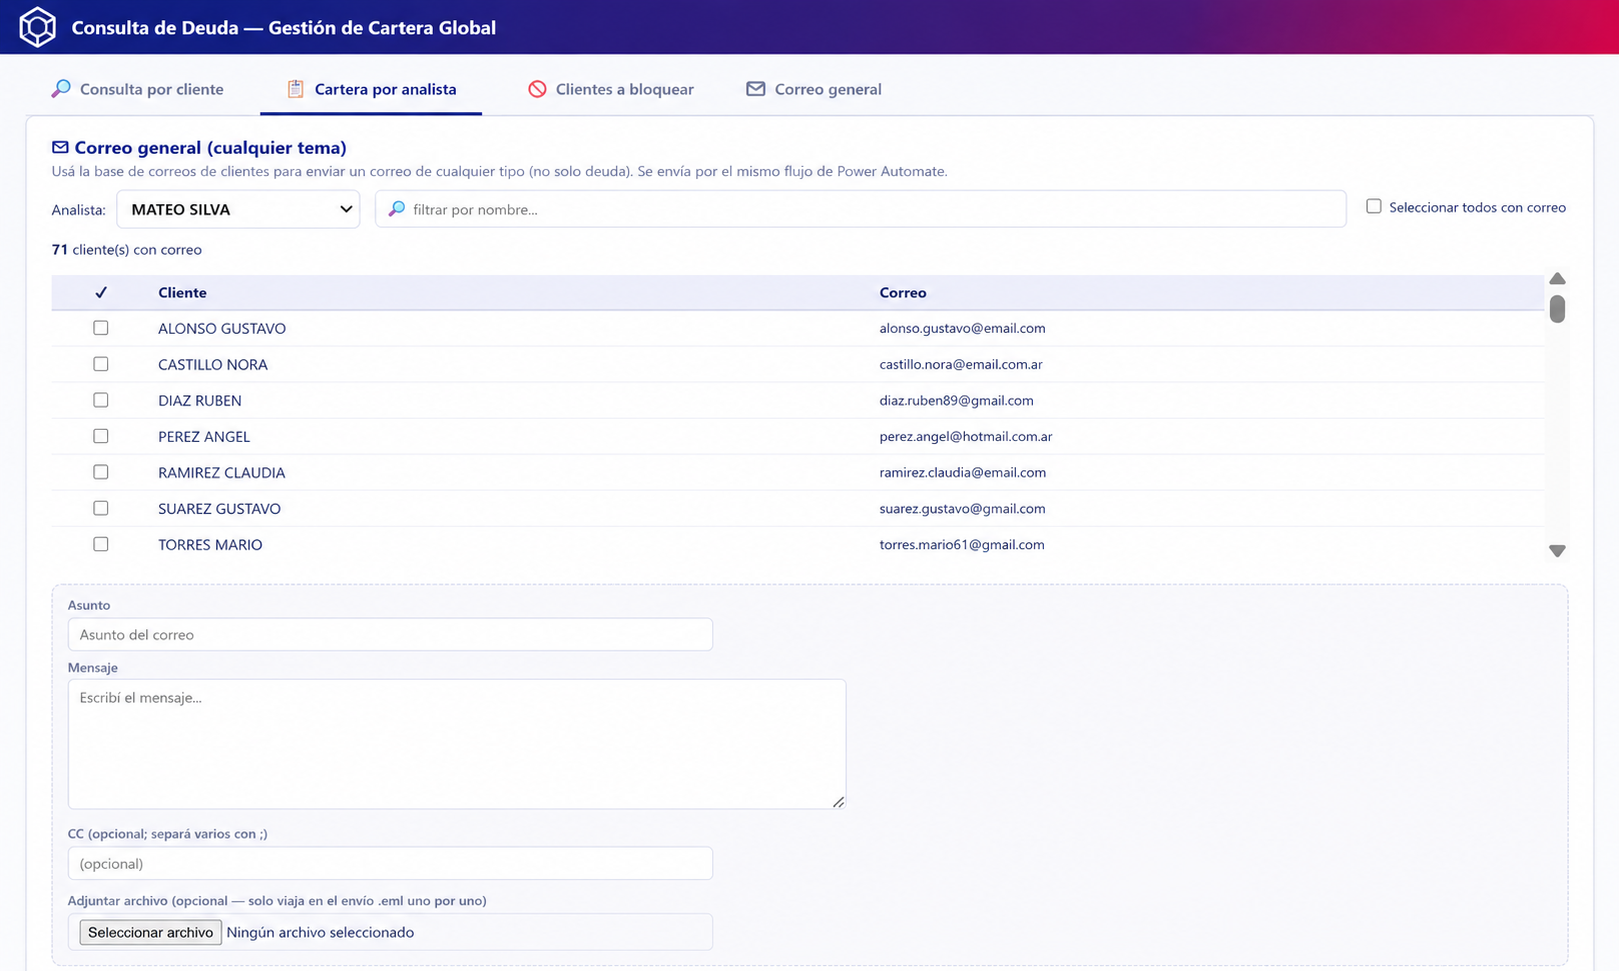Toggle the RAMIREZ CLAUDIA checkbox
The height and width of the screenshot is (971, 1619).
point(101,472)
